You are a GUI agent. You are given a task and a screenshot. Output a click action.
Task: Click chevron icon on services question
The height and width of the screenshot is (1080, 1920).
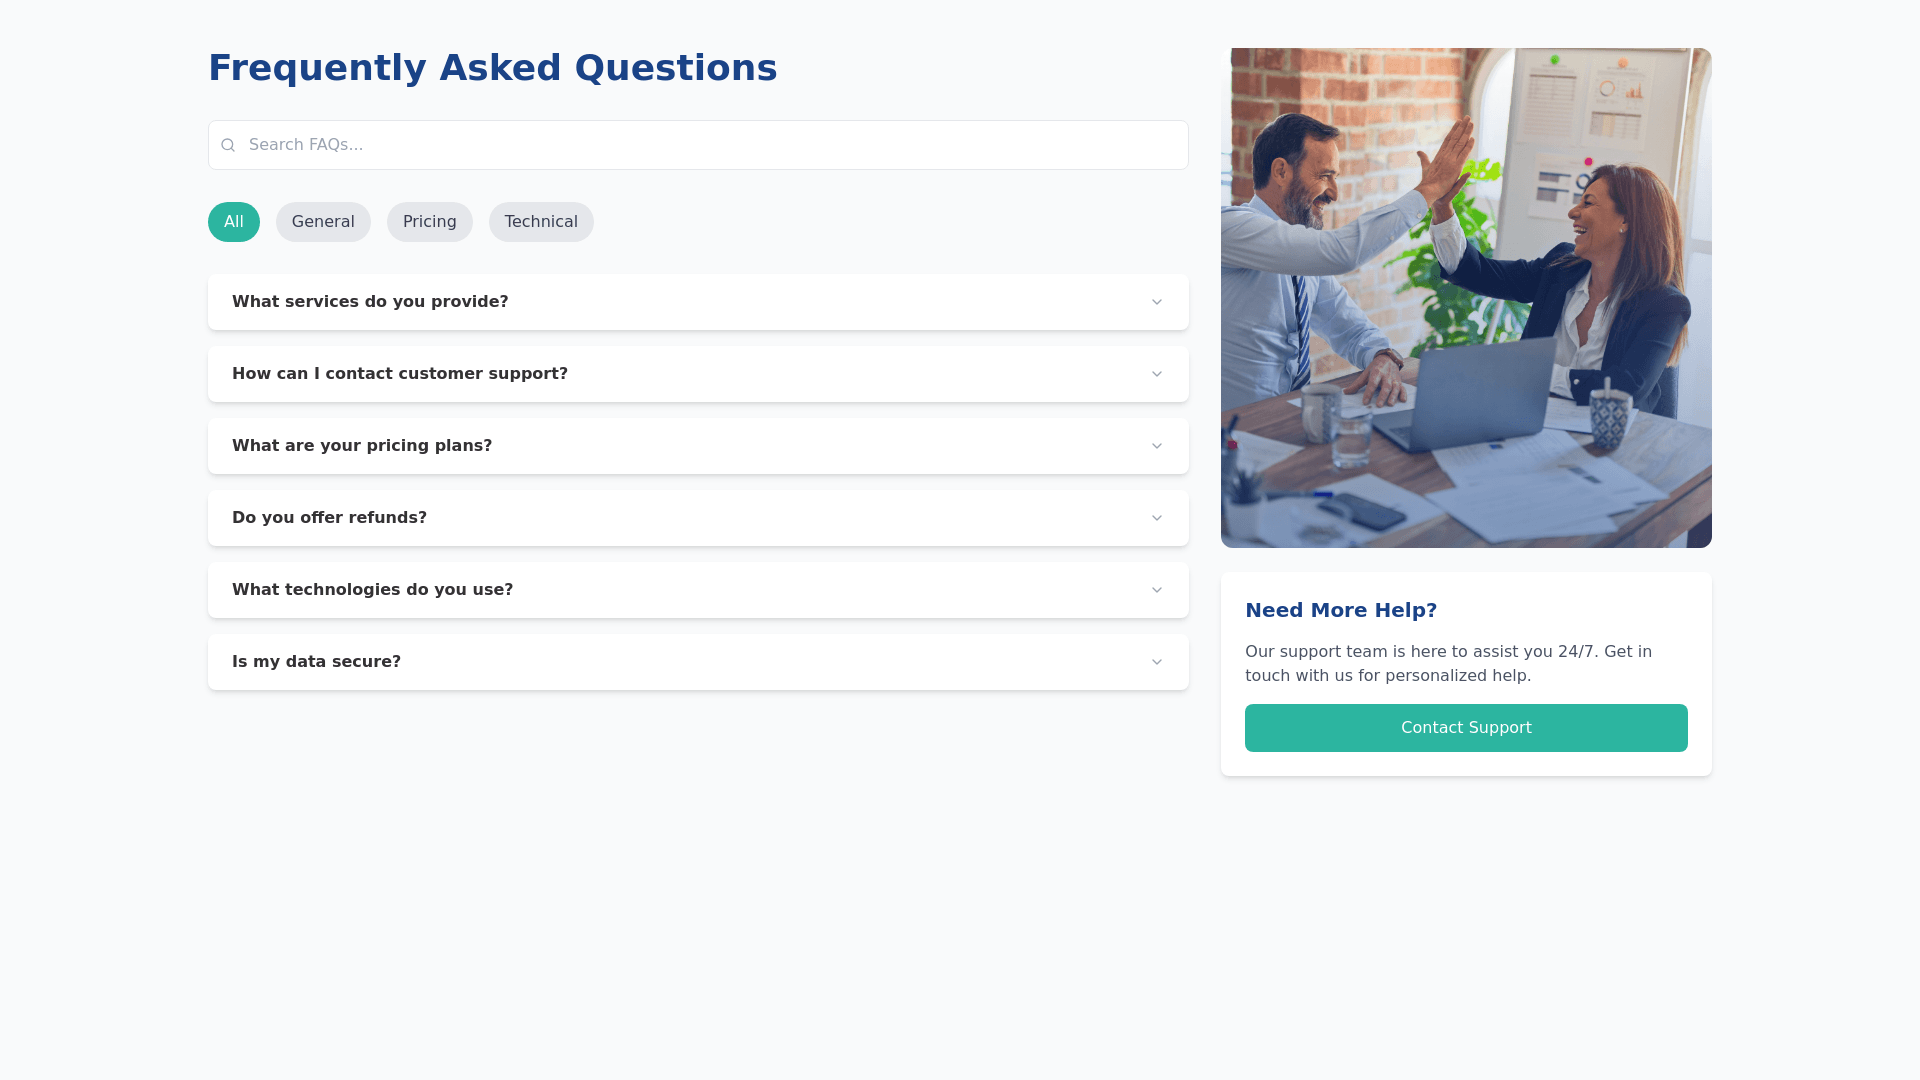coord(1156,302)
